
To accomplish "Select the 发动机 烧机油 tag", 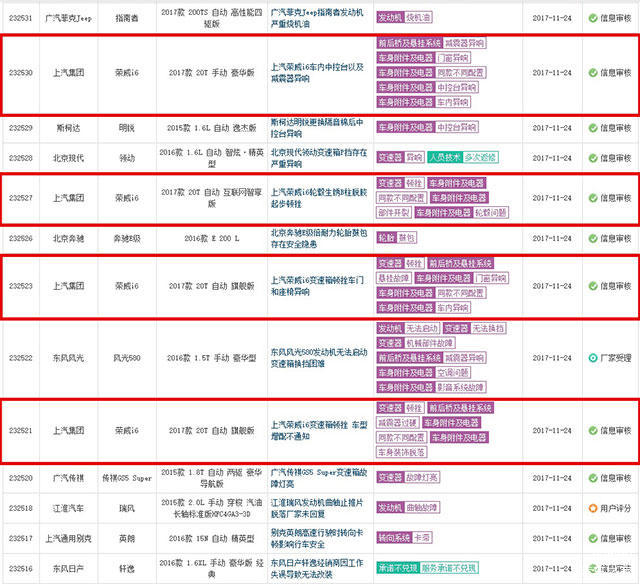I will [x=404, y=17].
